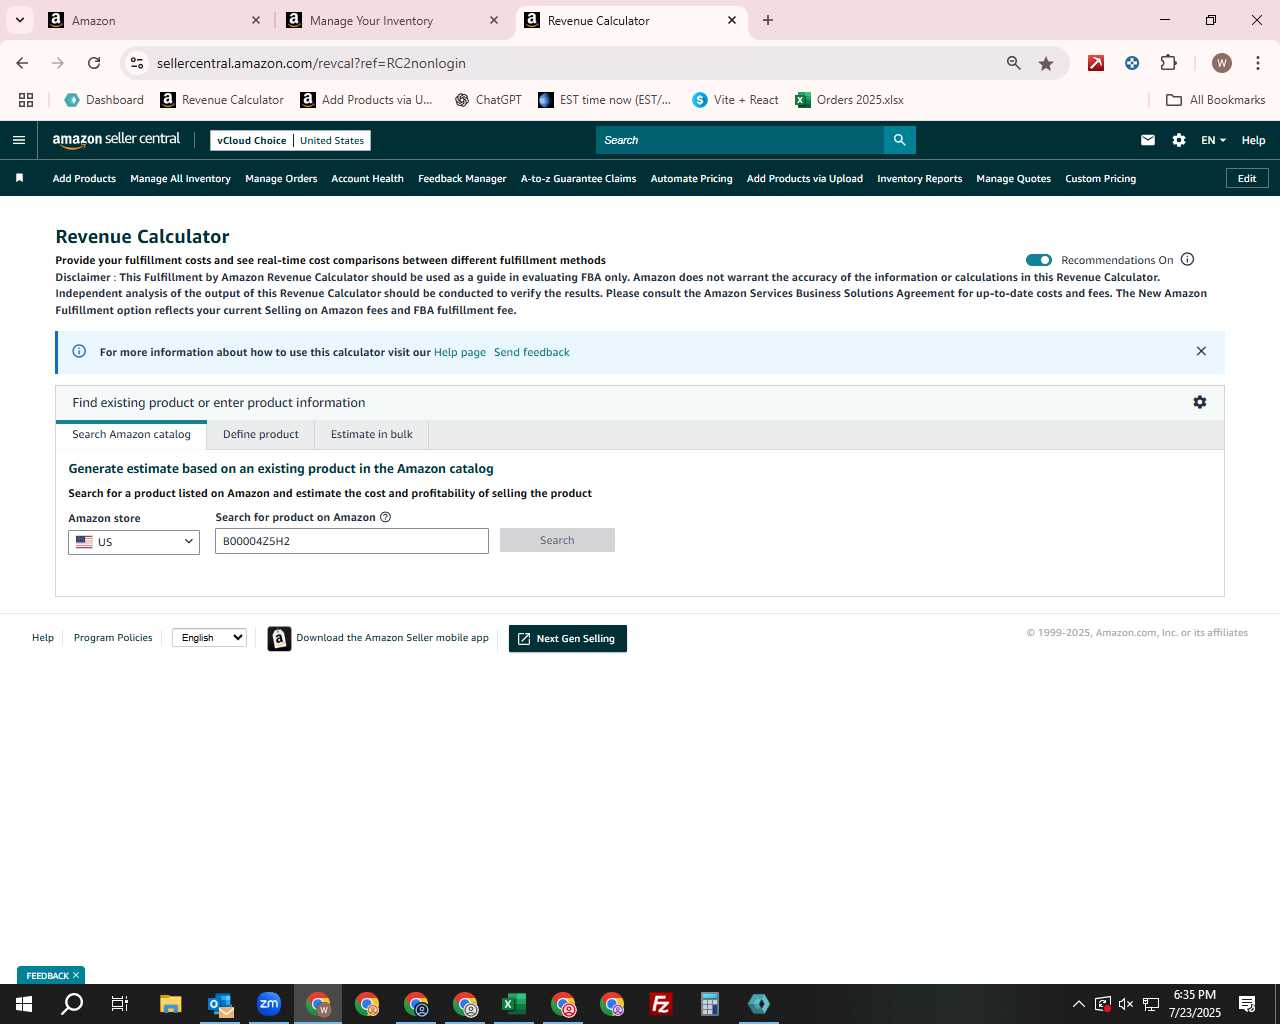Open the Help page link
Screen dimensions: 1280x1024
[x=460, y=352]
